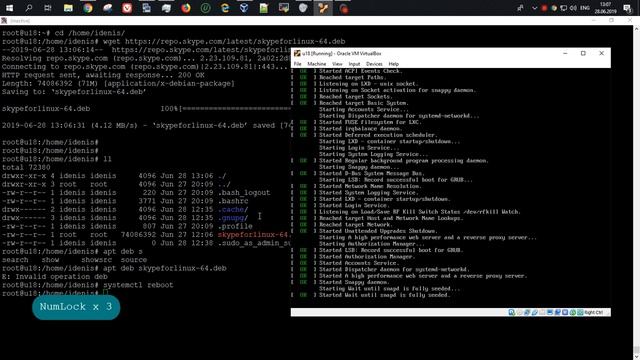The height and width of the screenshot is (360, 640).
Task: Click the VirtualBox window title bar icon
Action: point(297,53)
